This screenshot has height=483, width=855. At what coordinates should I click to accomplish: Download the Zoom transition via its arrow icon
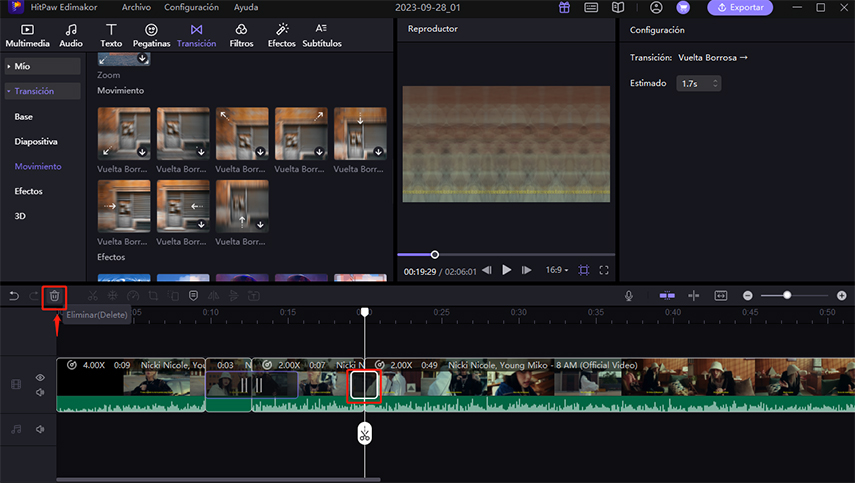142,59
